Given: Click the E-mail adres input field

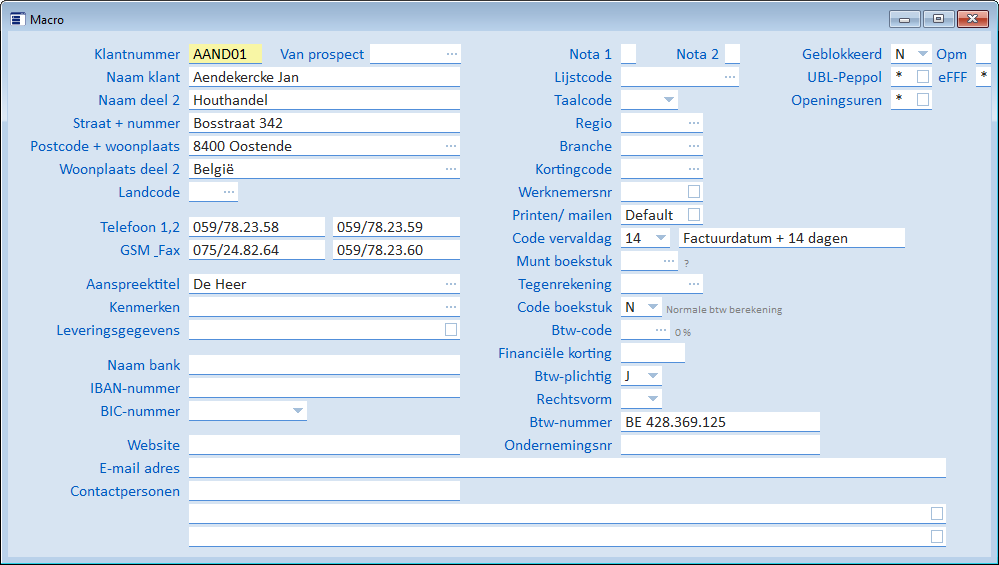Looking at the screenshot, I should pyautogui.click(x=566, y=468).
